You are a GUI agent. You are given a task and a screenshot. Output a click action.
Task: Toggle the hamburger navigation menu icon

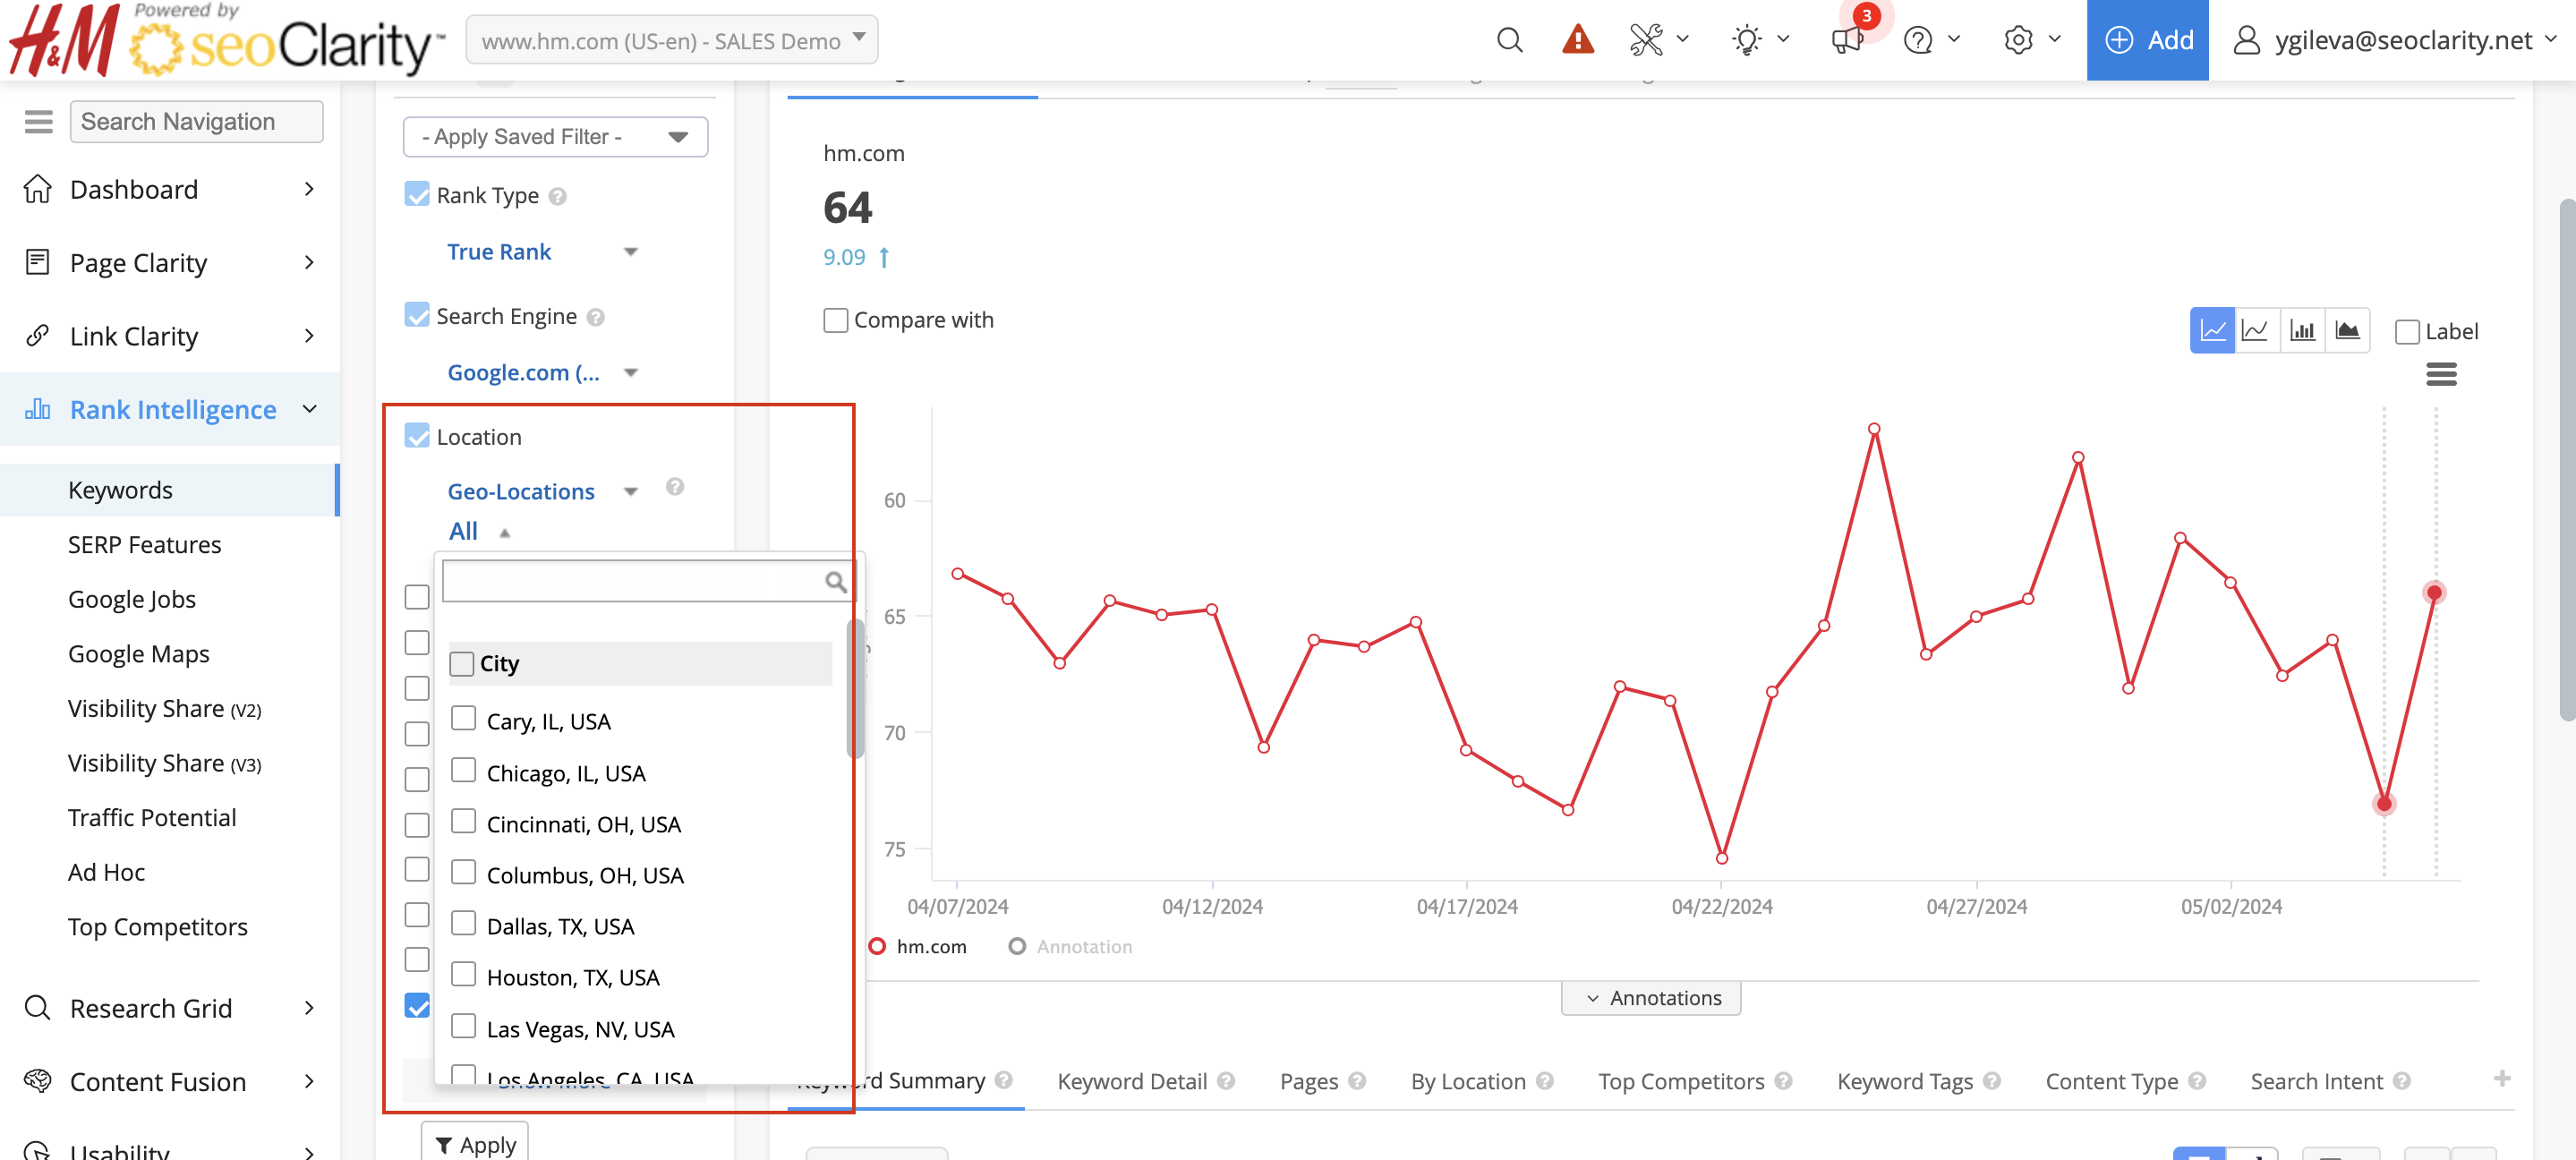(38, 122)
